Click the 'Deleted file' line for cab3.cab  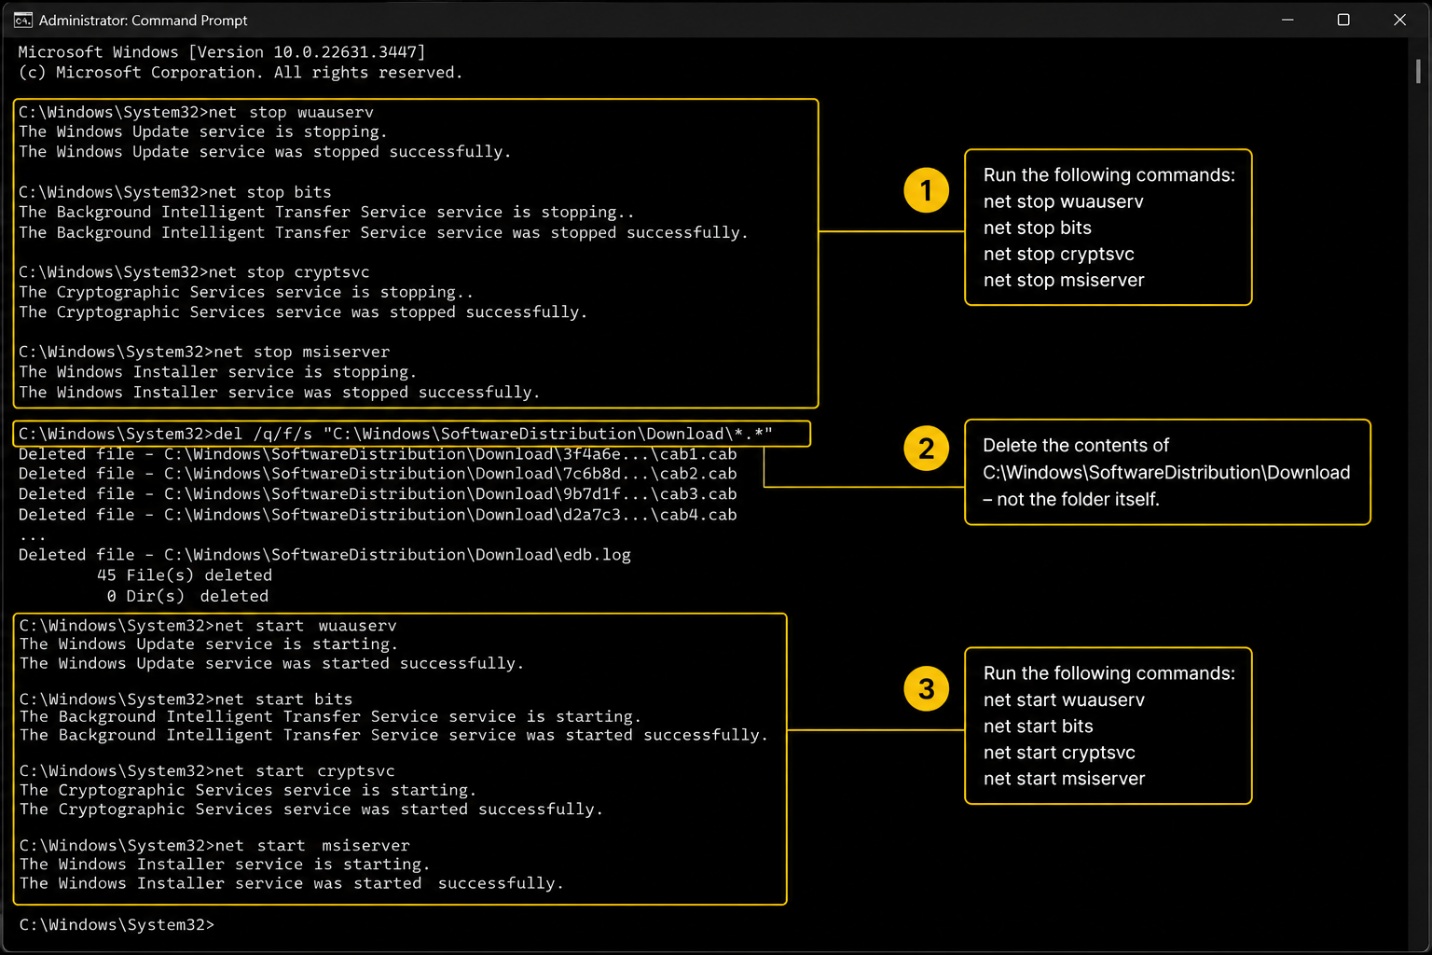(x=377, y=494)
